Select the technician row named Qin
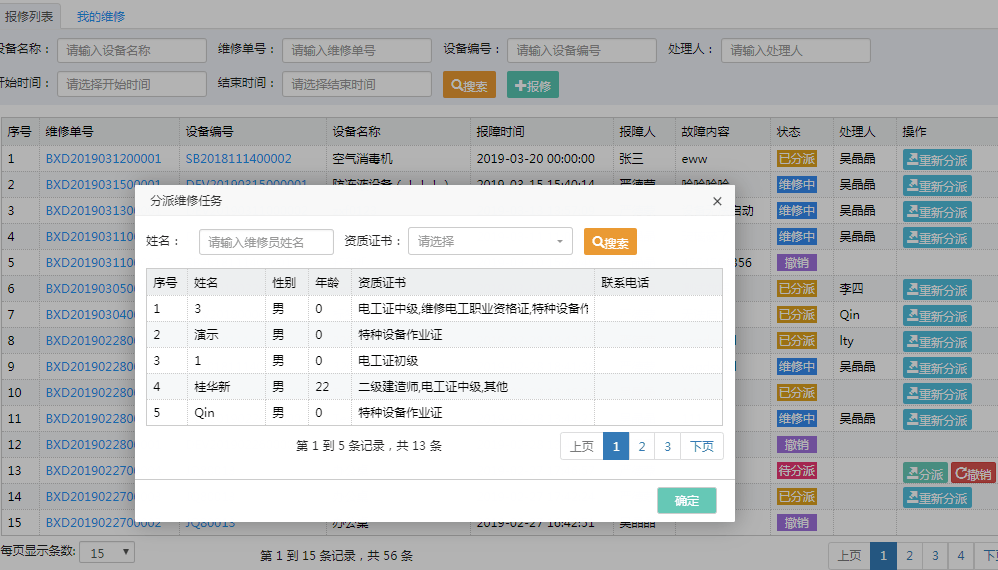 [x=434, y=413]
